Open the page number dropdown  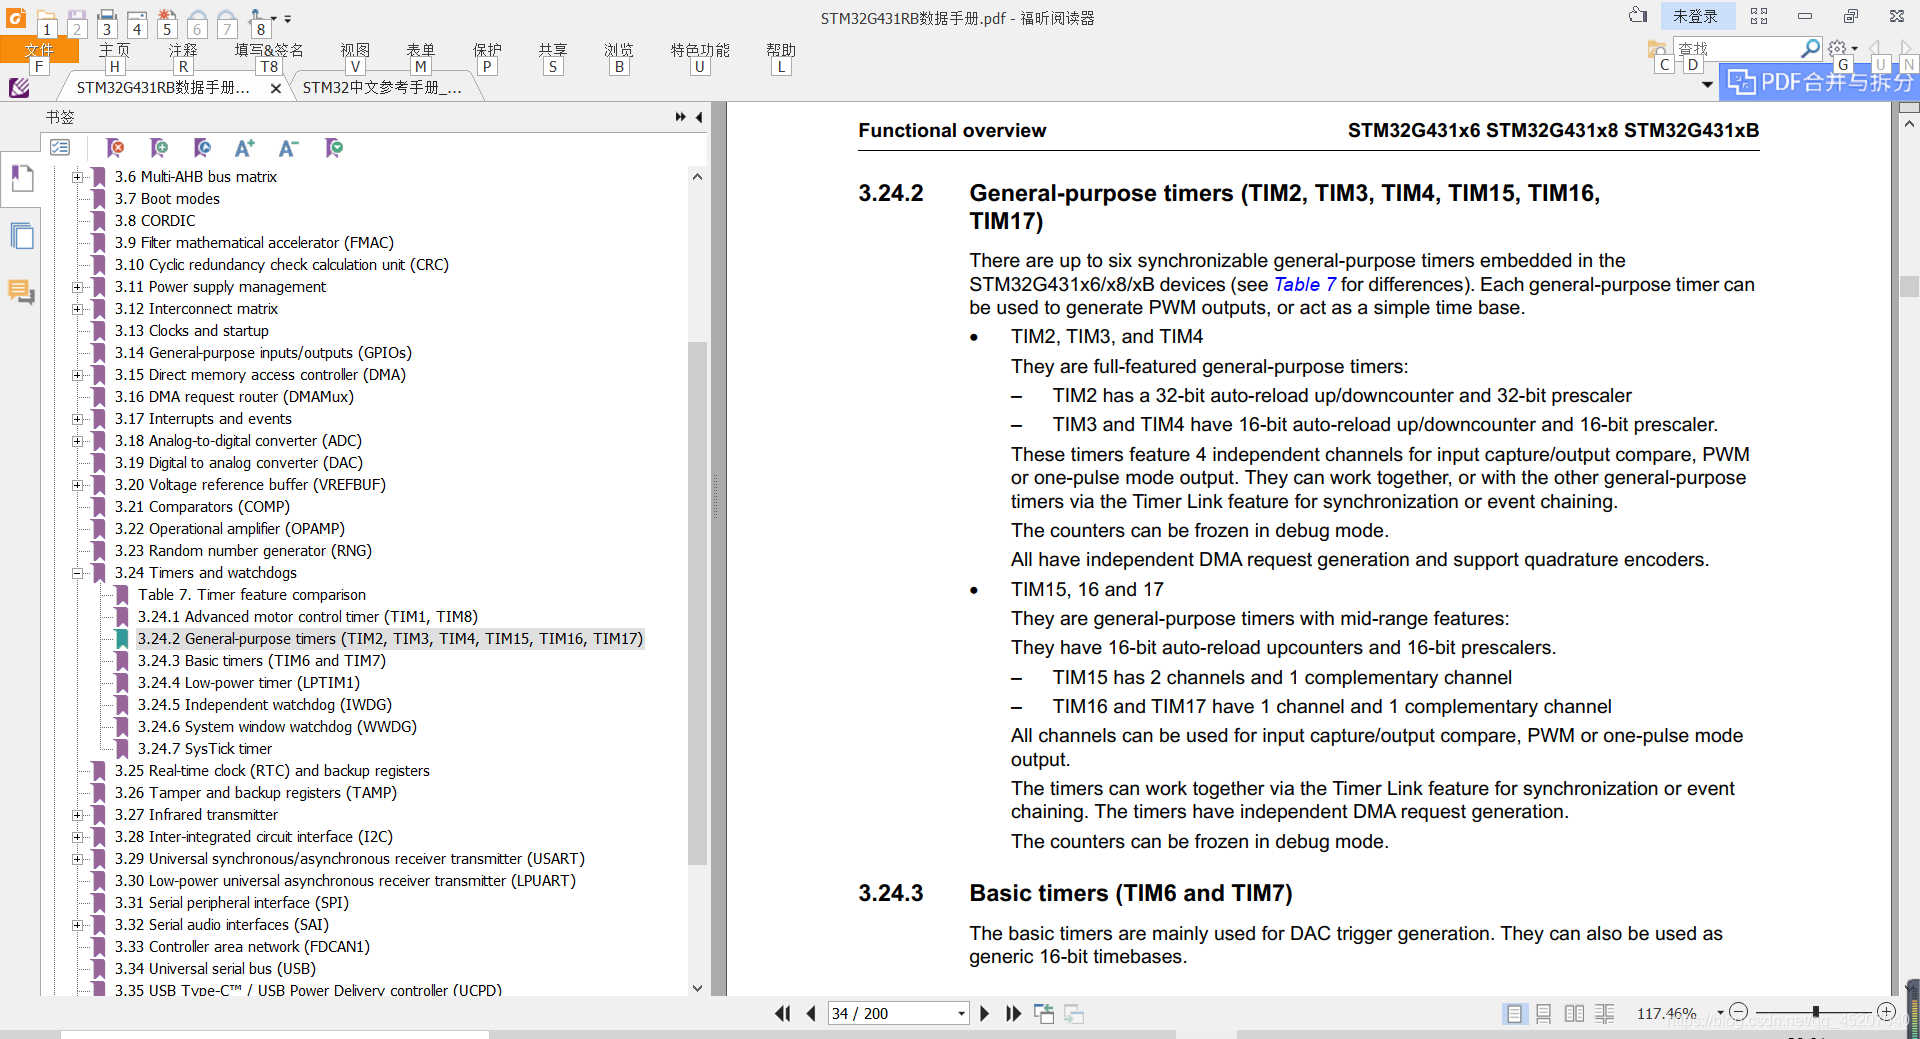point(961,1013)
